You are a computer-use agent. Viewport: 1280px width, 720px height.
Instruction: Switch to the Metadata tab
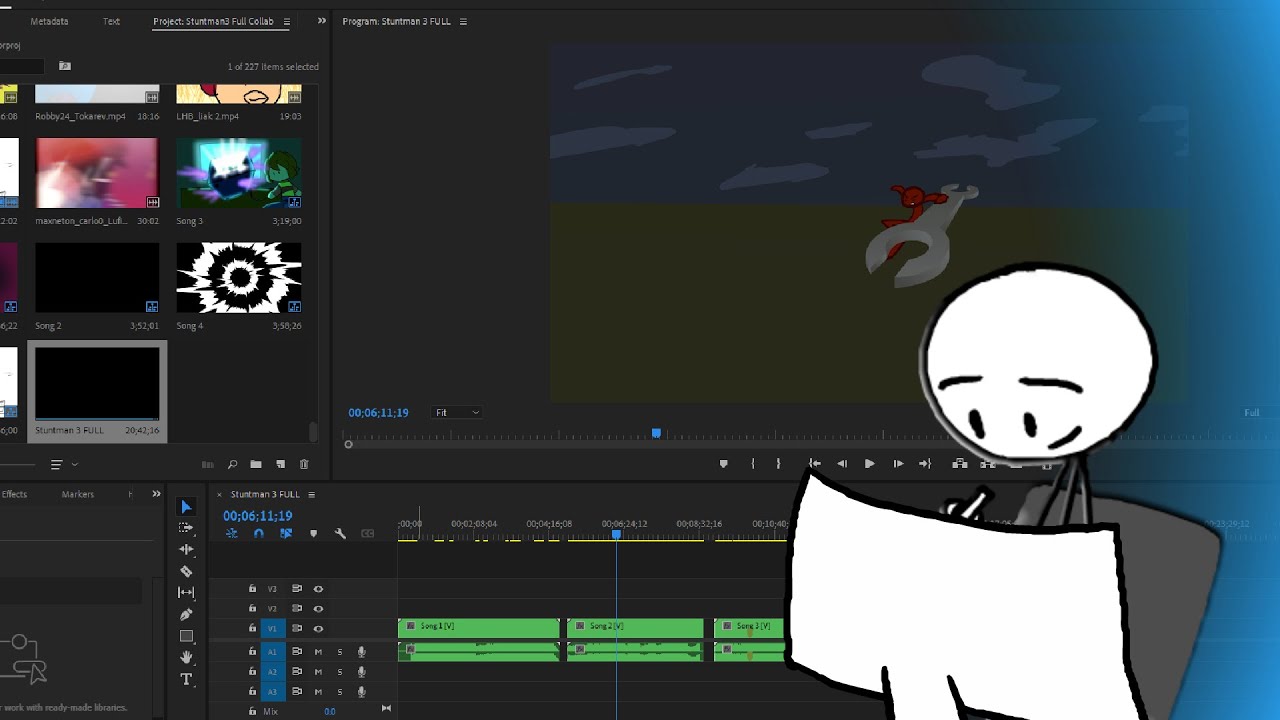49,21
